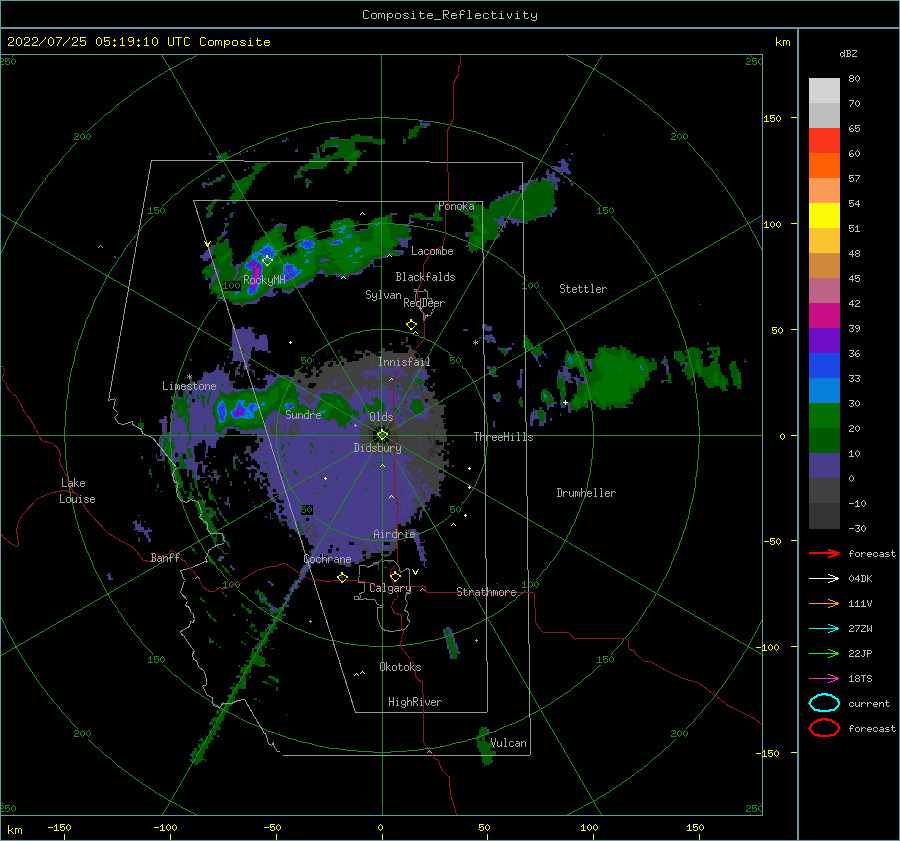Choose the green 22JP arrow in the legend
The image size is (900, 841).
(824, 653)
